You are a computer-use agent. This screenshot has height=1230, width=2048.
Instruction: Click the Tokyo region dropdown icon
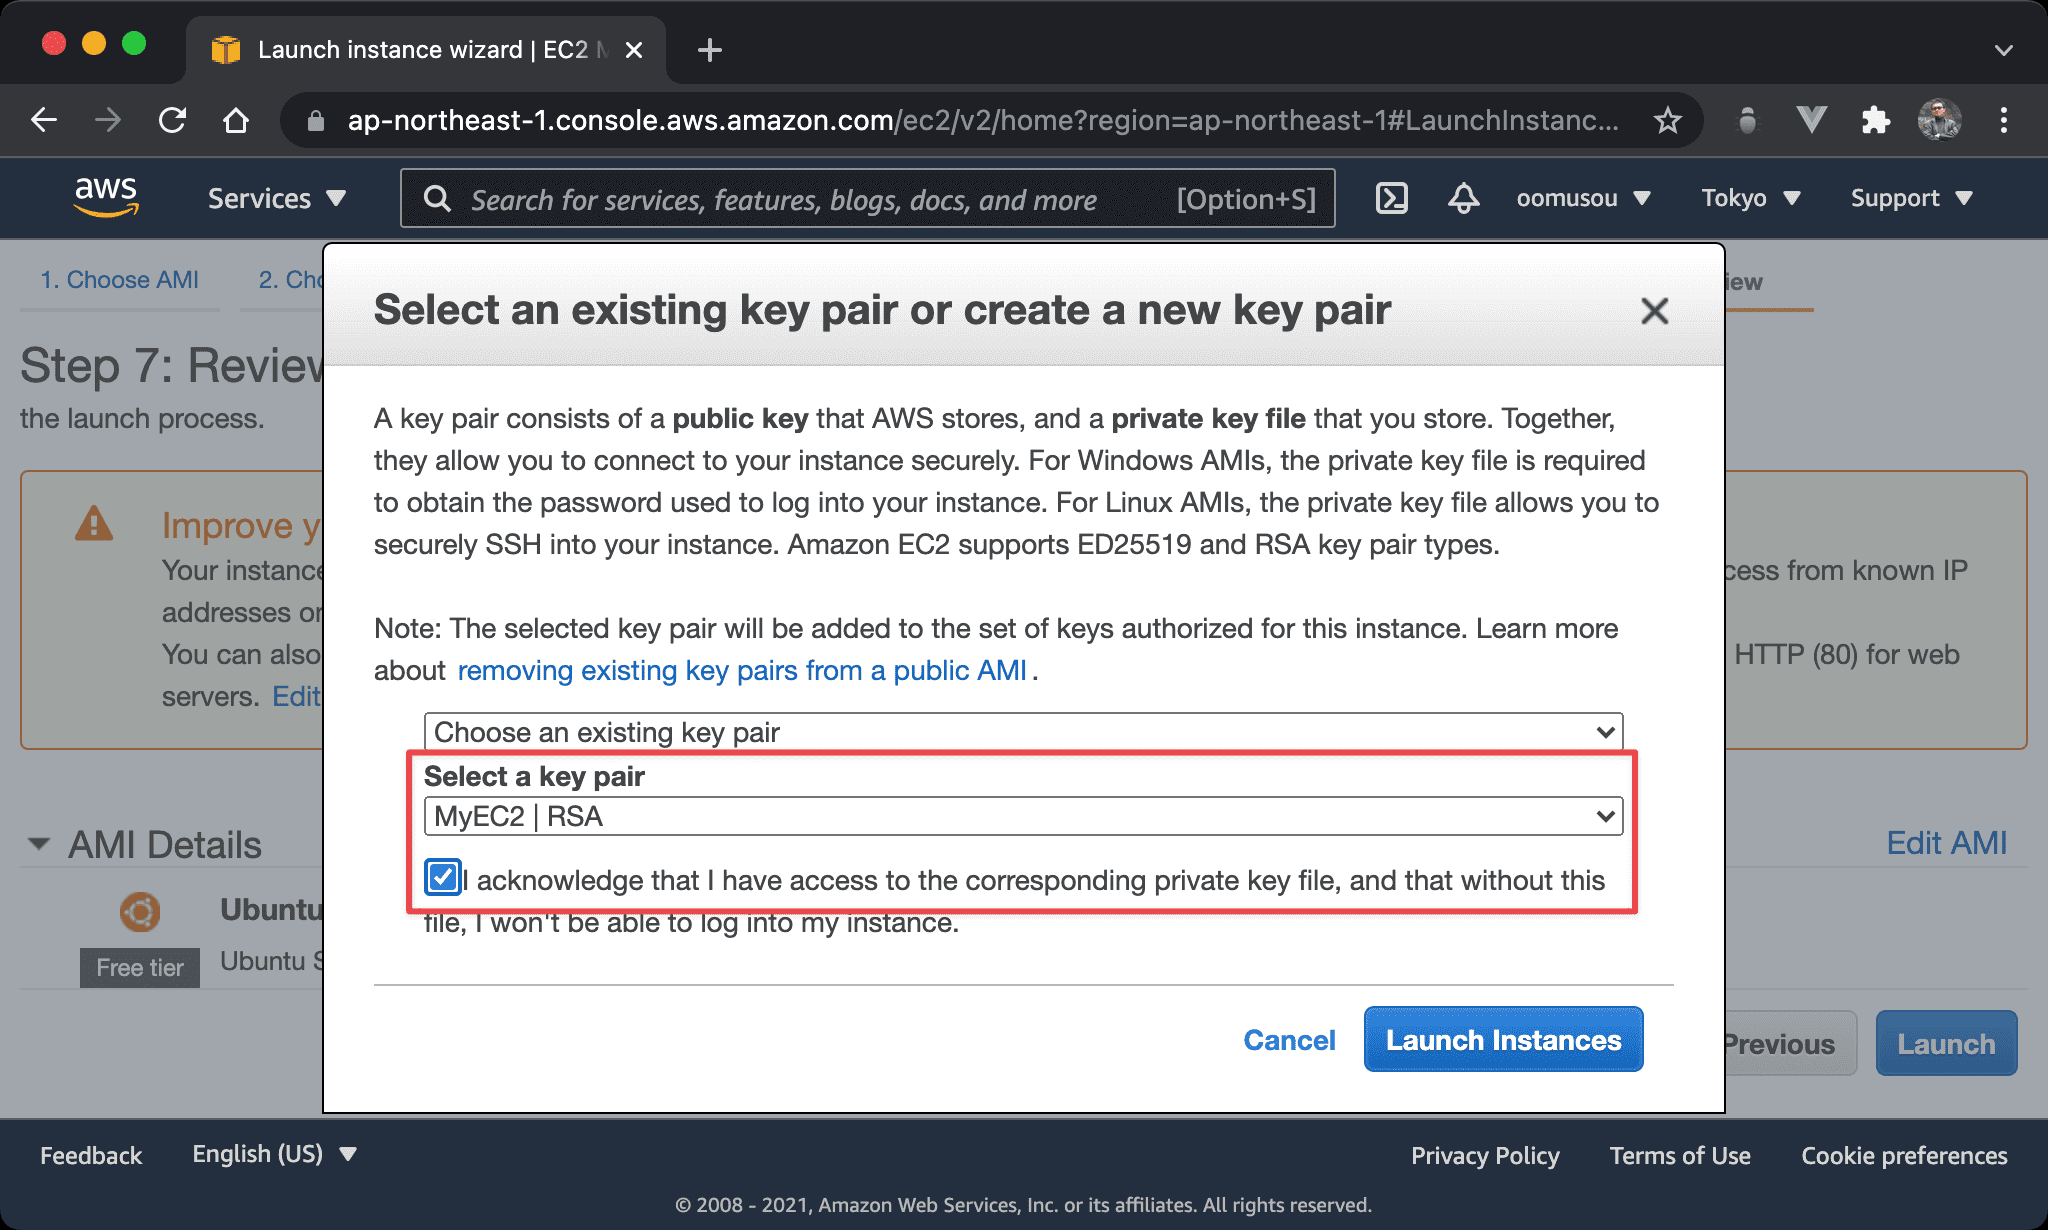pos(1796,199)
